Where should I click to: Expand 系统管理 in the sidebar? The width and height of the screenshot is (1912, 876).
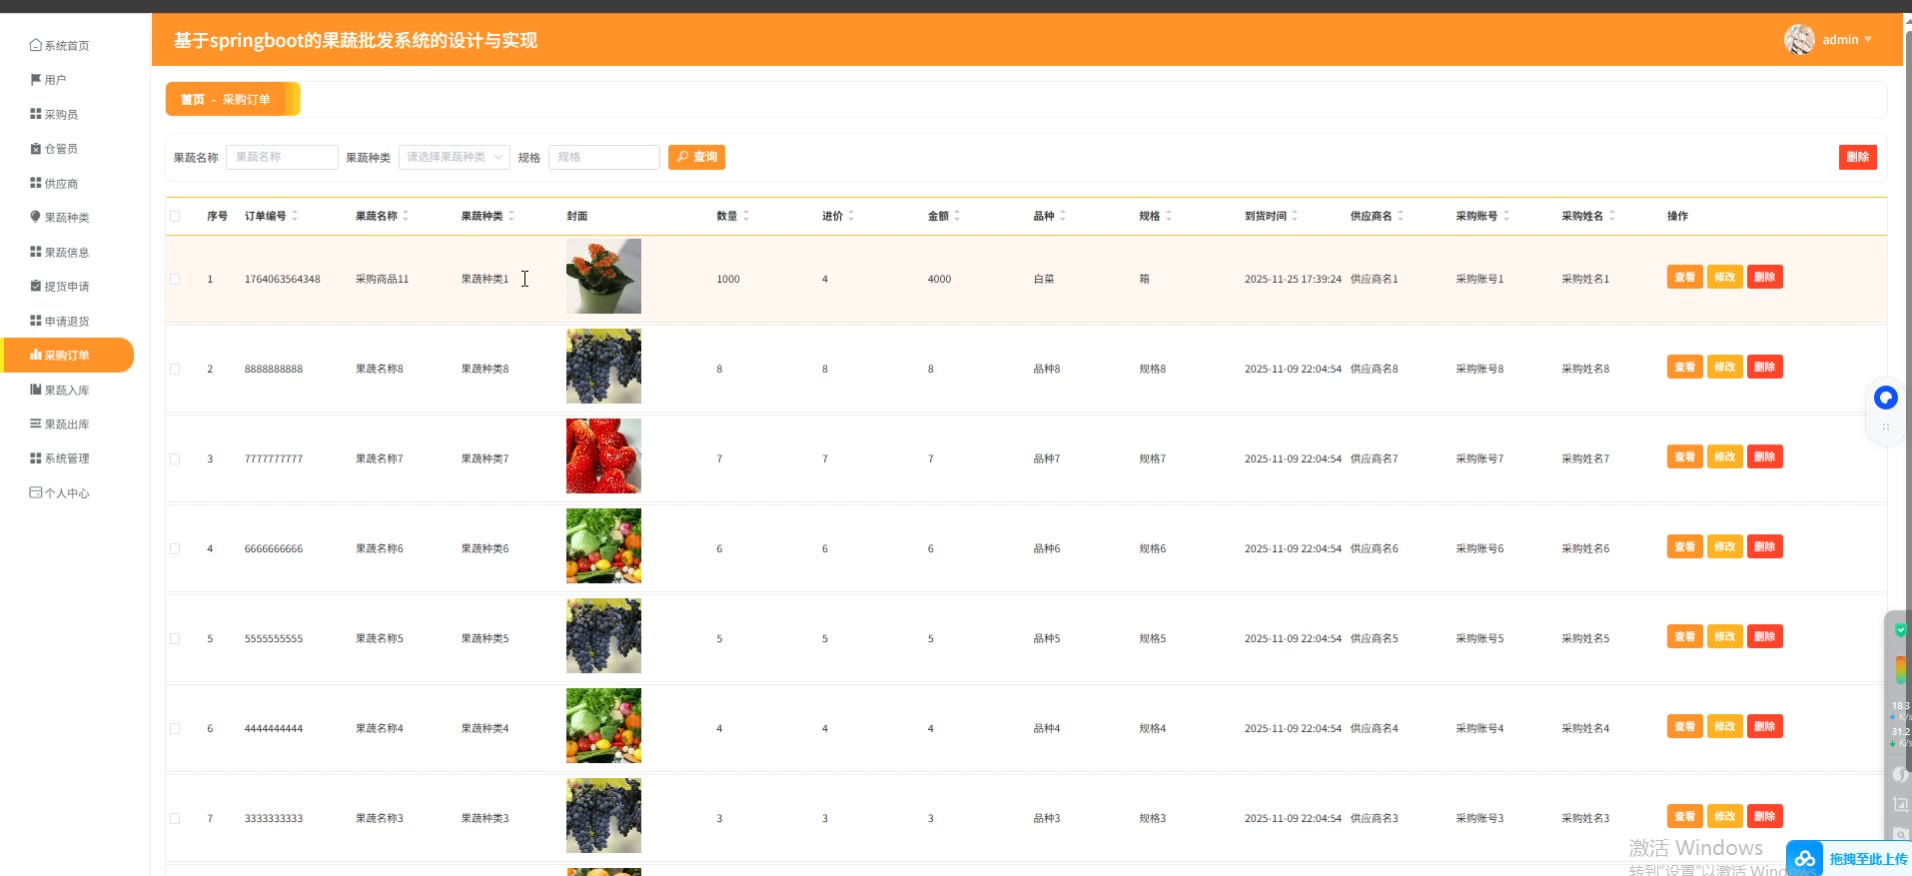coord(67,458)
